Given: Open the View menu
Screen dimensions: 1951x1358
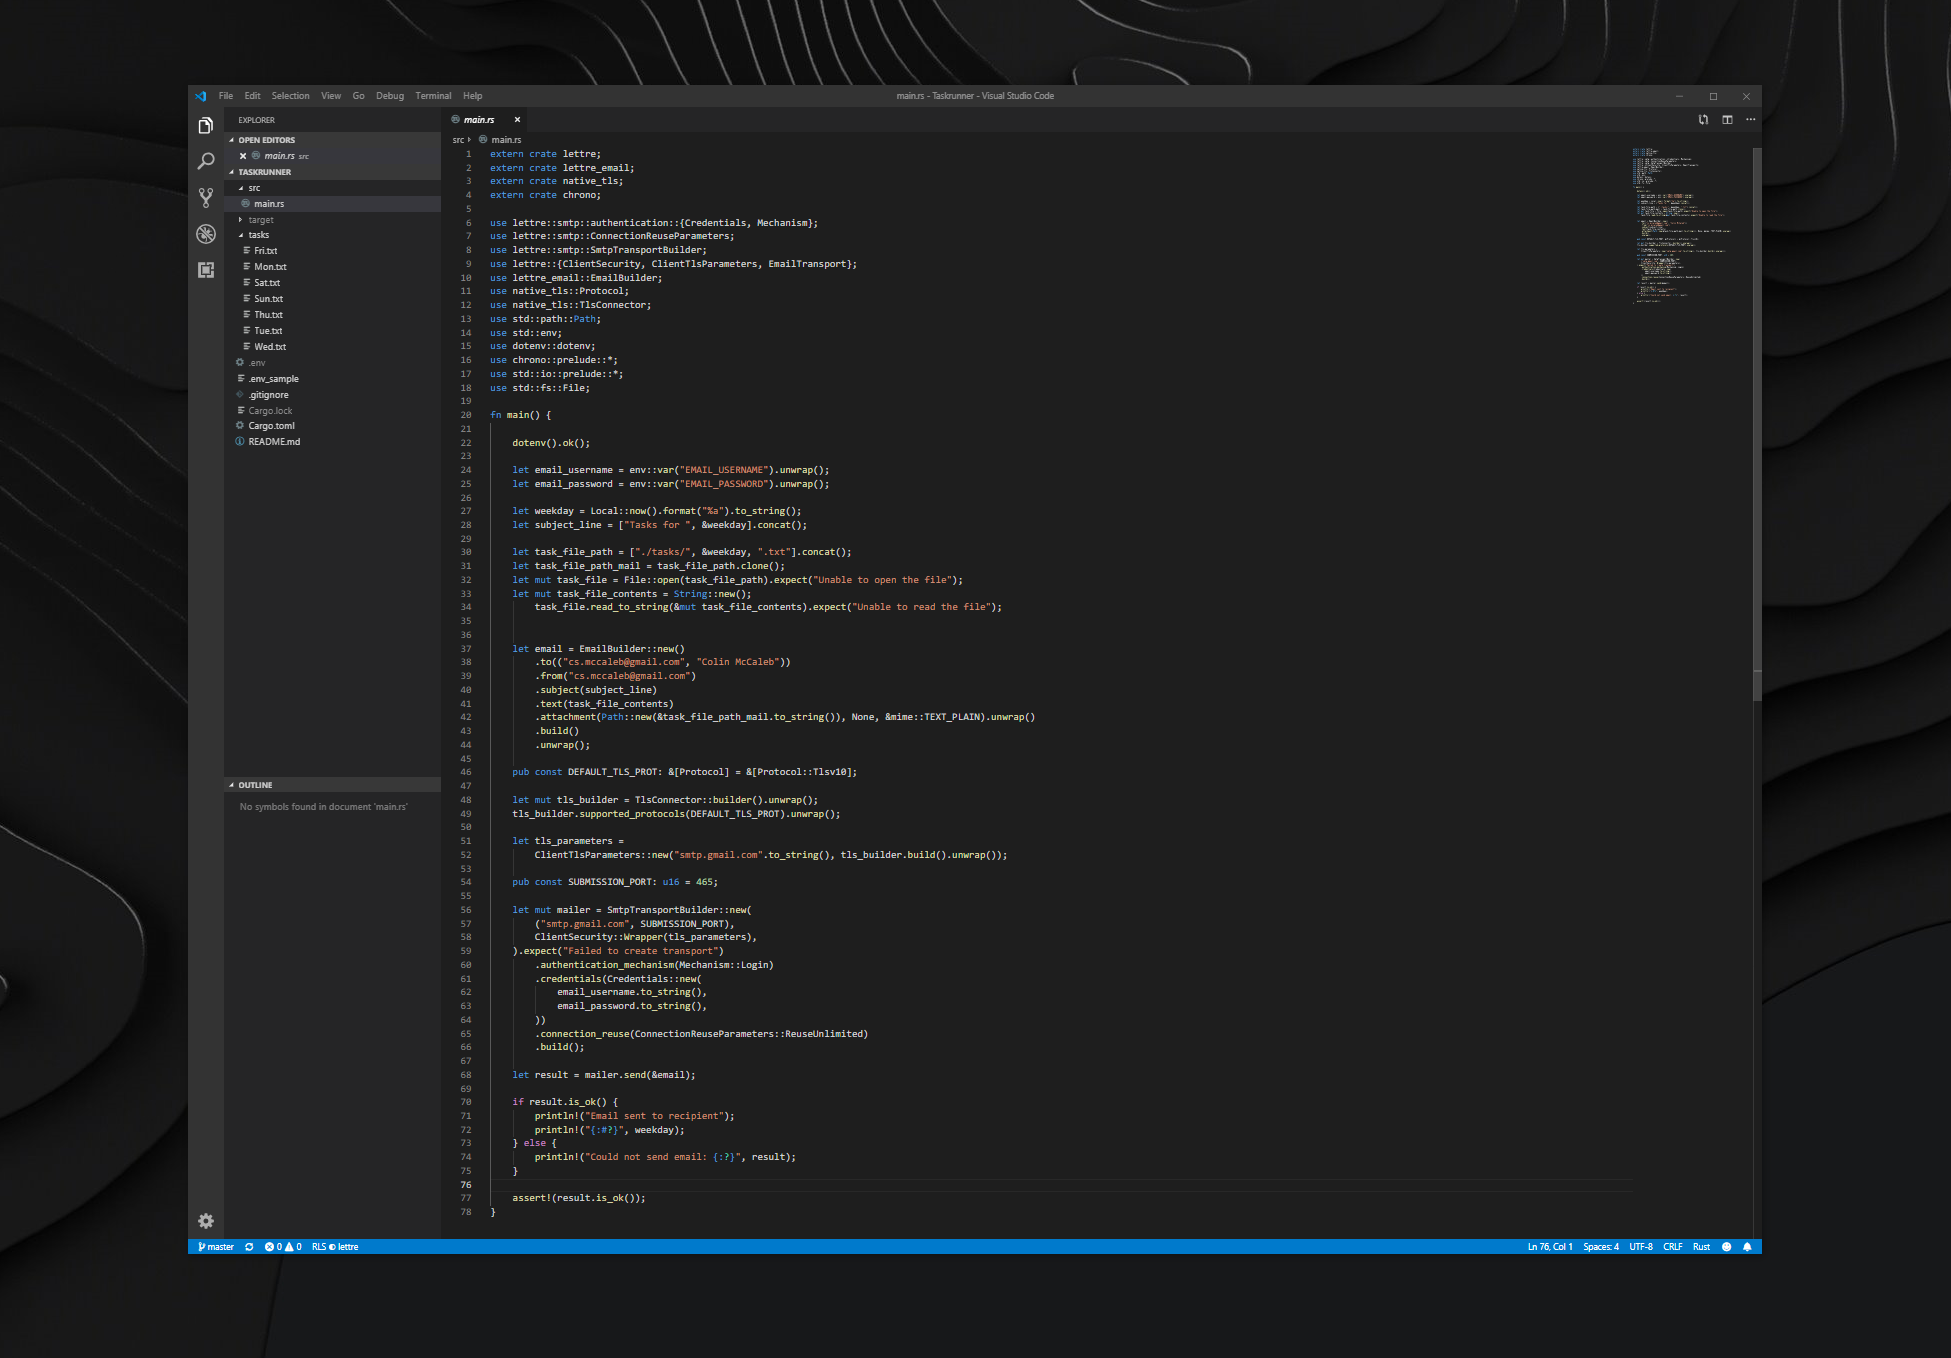Looking at the screenshot, I should 331,96.
